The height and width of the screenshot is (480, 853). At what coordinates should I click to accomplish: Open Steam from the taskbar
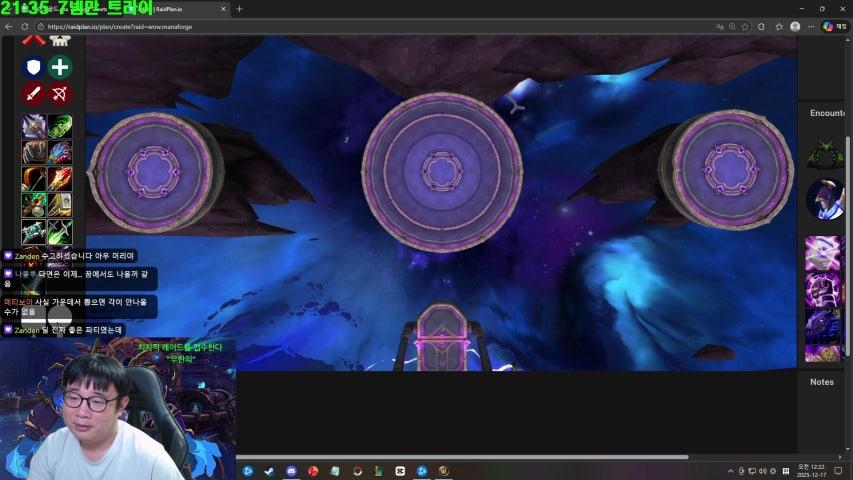[x=269, y=471]
